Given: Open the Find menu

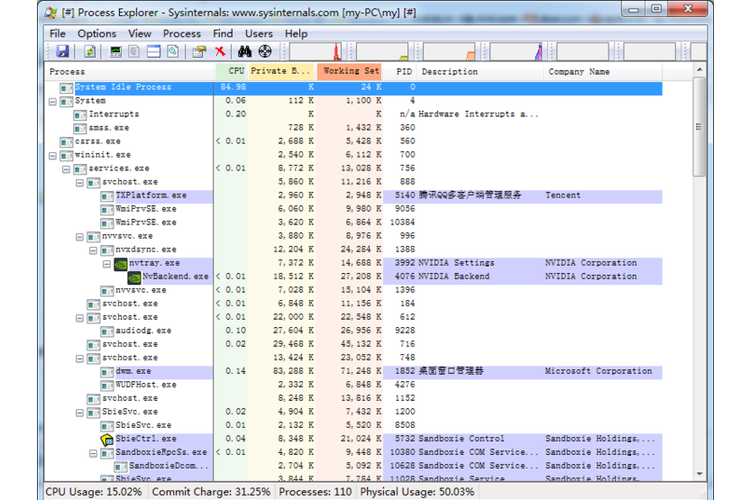Looking at the screenshot, I should tap(223, 33).
